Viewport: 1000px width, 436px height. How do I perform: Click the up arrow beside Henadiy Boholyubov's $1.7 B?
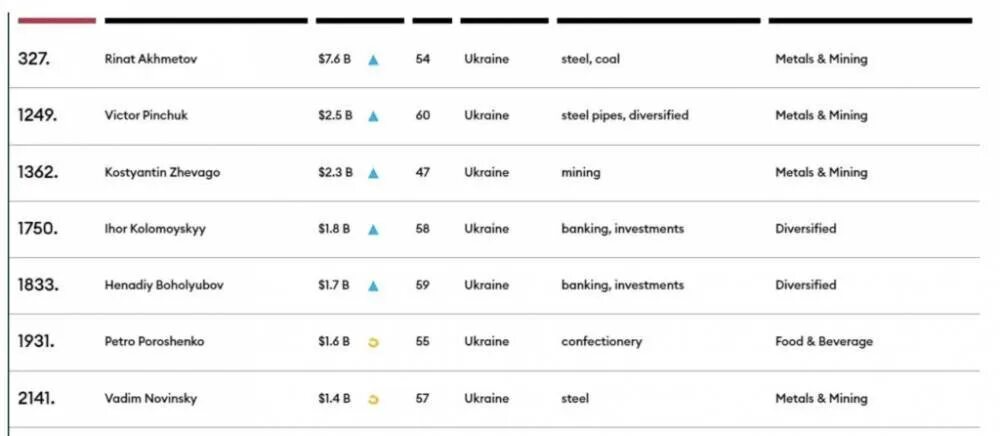(373, 286)
